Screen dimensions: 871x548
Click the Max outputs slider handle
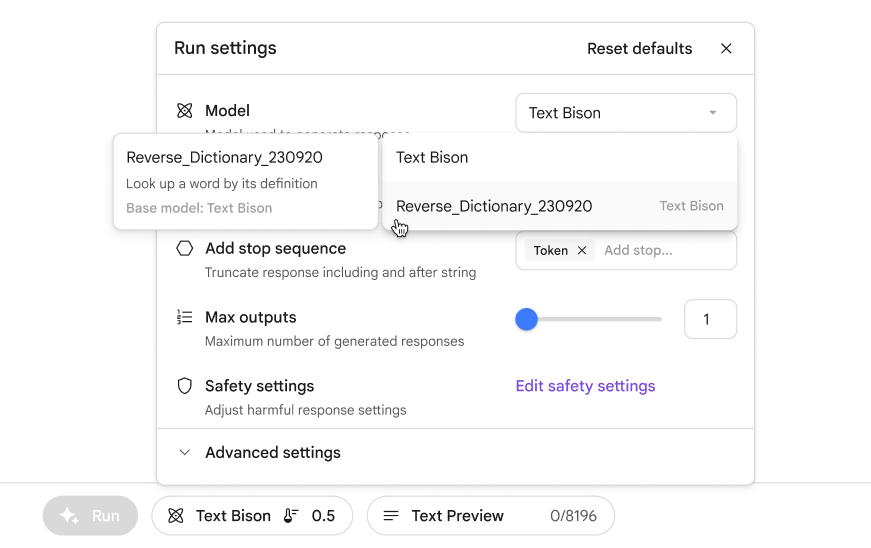[x=526, y=319]
